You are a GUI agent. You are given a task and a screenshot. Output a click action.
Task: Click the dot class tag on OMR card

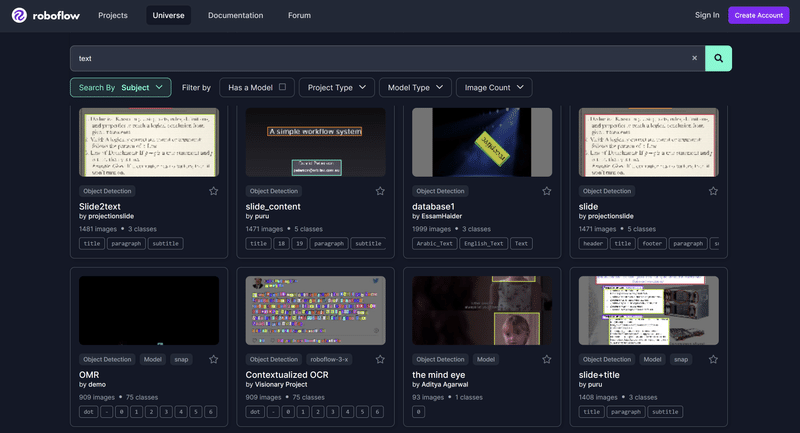88,412
